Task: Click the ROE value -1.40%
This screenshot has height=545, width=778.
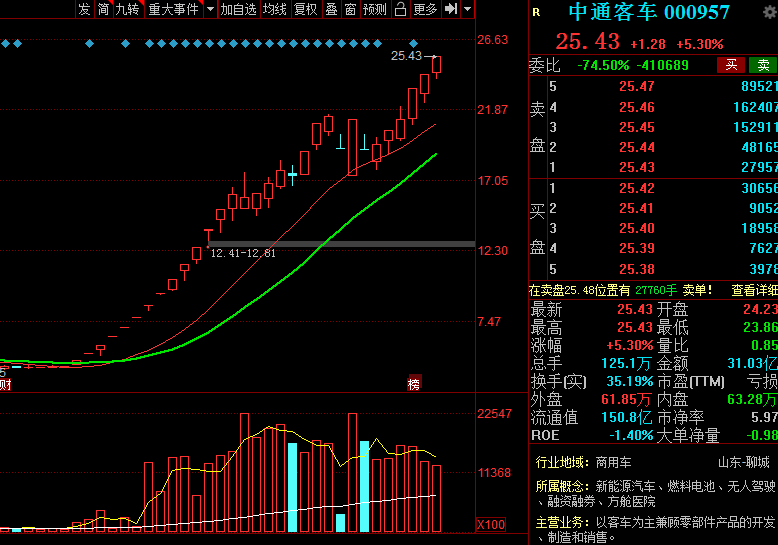Action: pos(631,435)
